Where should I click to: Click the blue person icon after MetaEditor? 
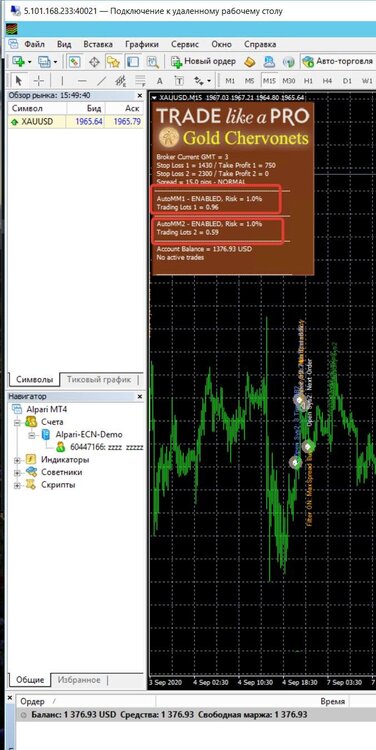coord(269,61)
